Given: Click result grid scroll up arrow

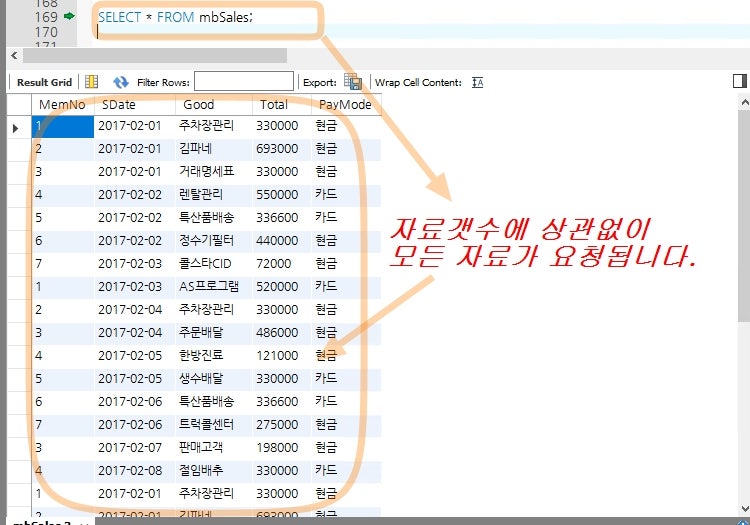Looking at the screenshot, I should pyautogui.click(x=744, y=102).
